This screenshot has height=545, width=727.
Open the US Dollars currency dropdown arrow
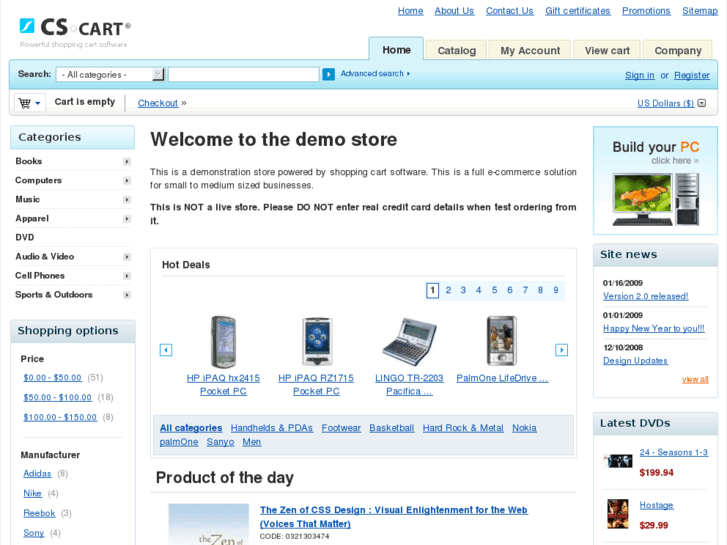702,103
